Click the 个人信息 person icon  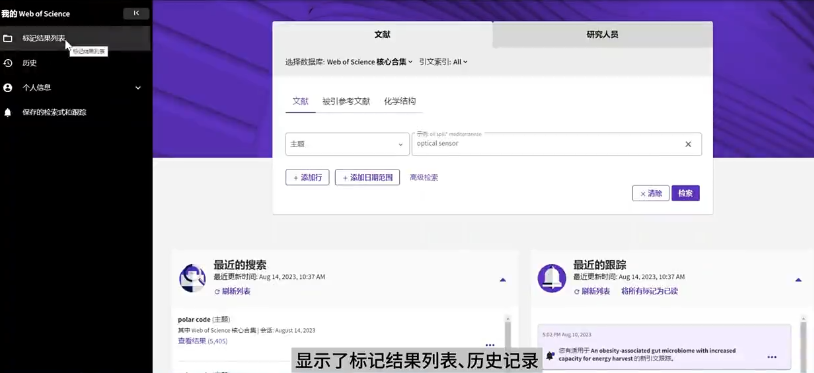(7, 88)
